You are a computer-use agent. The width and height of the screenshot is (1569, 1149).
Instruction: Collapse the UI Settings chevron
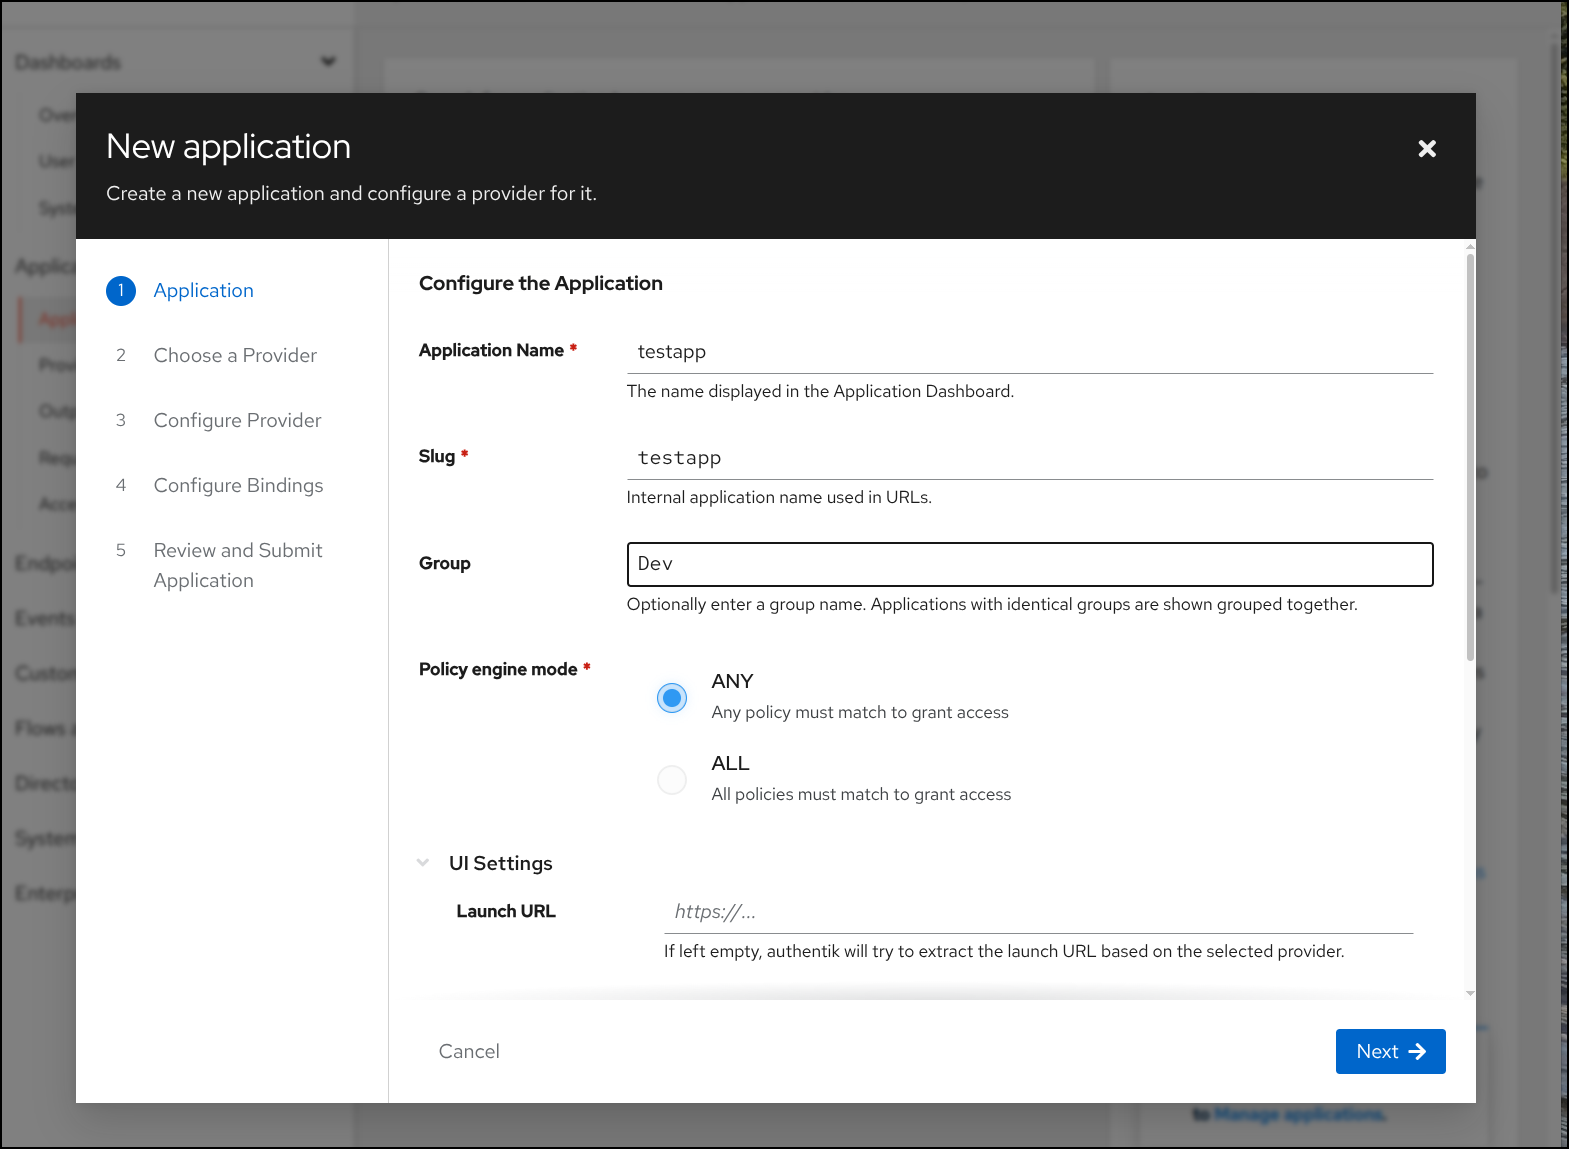tap(423, 863)
